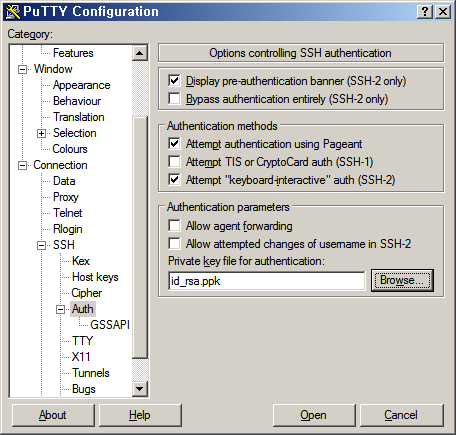Click the Help button

[x=140, y=415]
